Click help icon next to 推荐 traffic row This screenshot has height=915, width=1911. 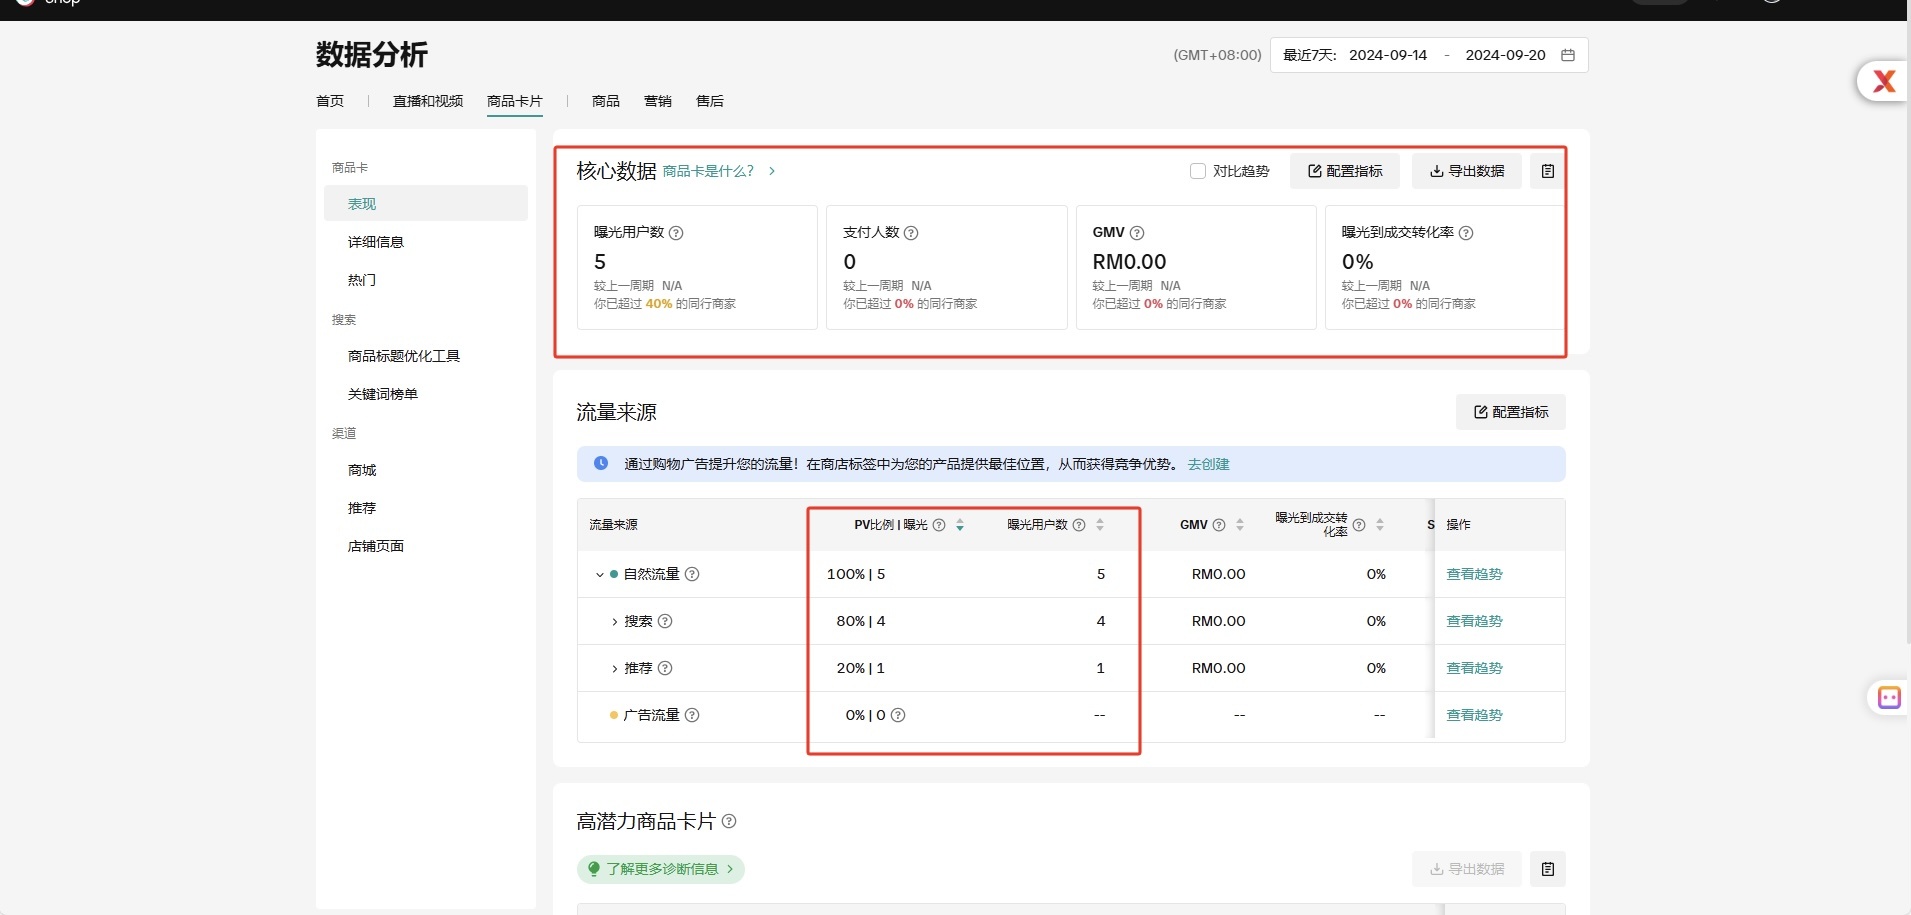[x=665, y=668]
